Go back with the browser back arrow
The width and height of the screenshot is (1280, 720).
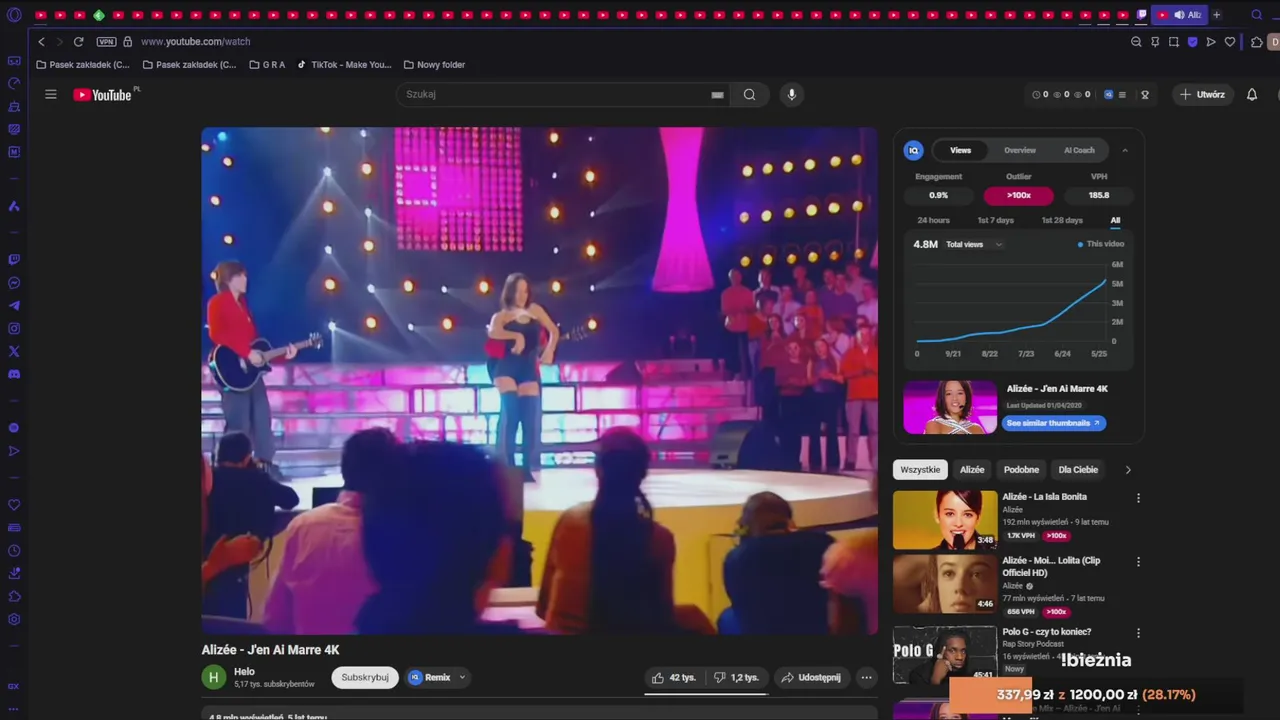41,42
